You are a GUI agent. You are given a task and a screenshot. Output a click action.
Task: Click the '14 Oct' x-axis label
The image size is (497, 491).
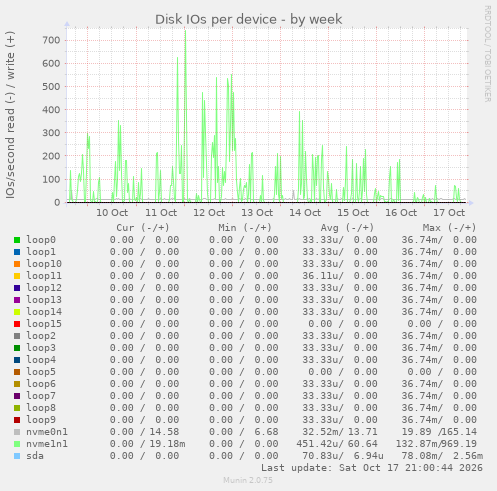[305, 213]
